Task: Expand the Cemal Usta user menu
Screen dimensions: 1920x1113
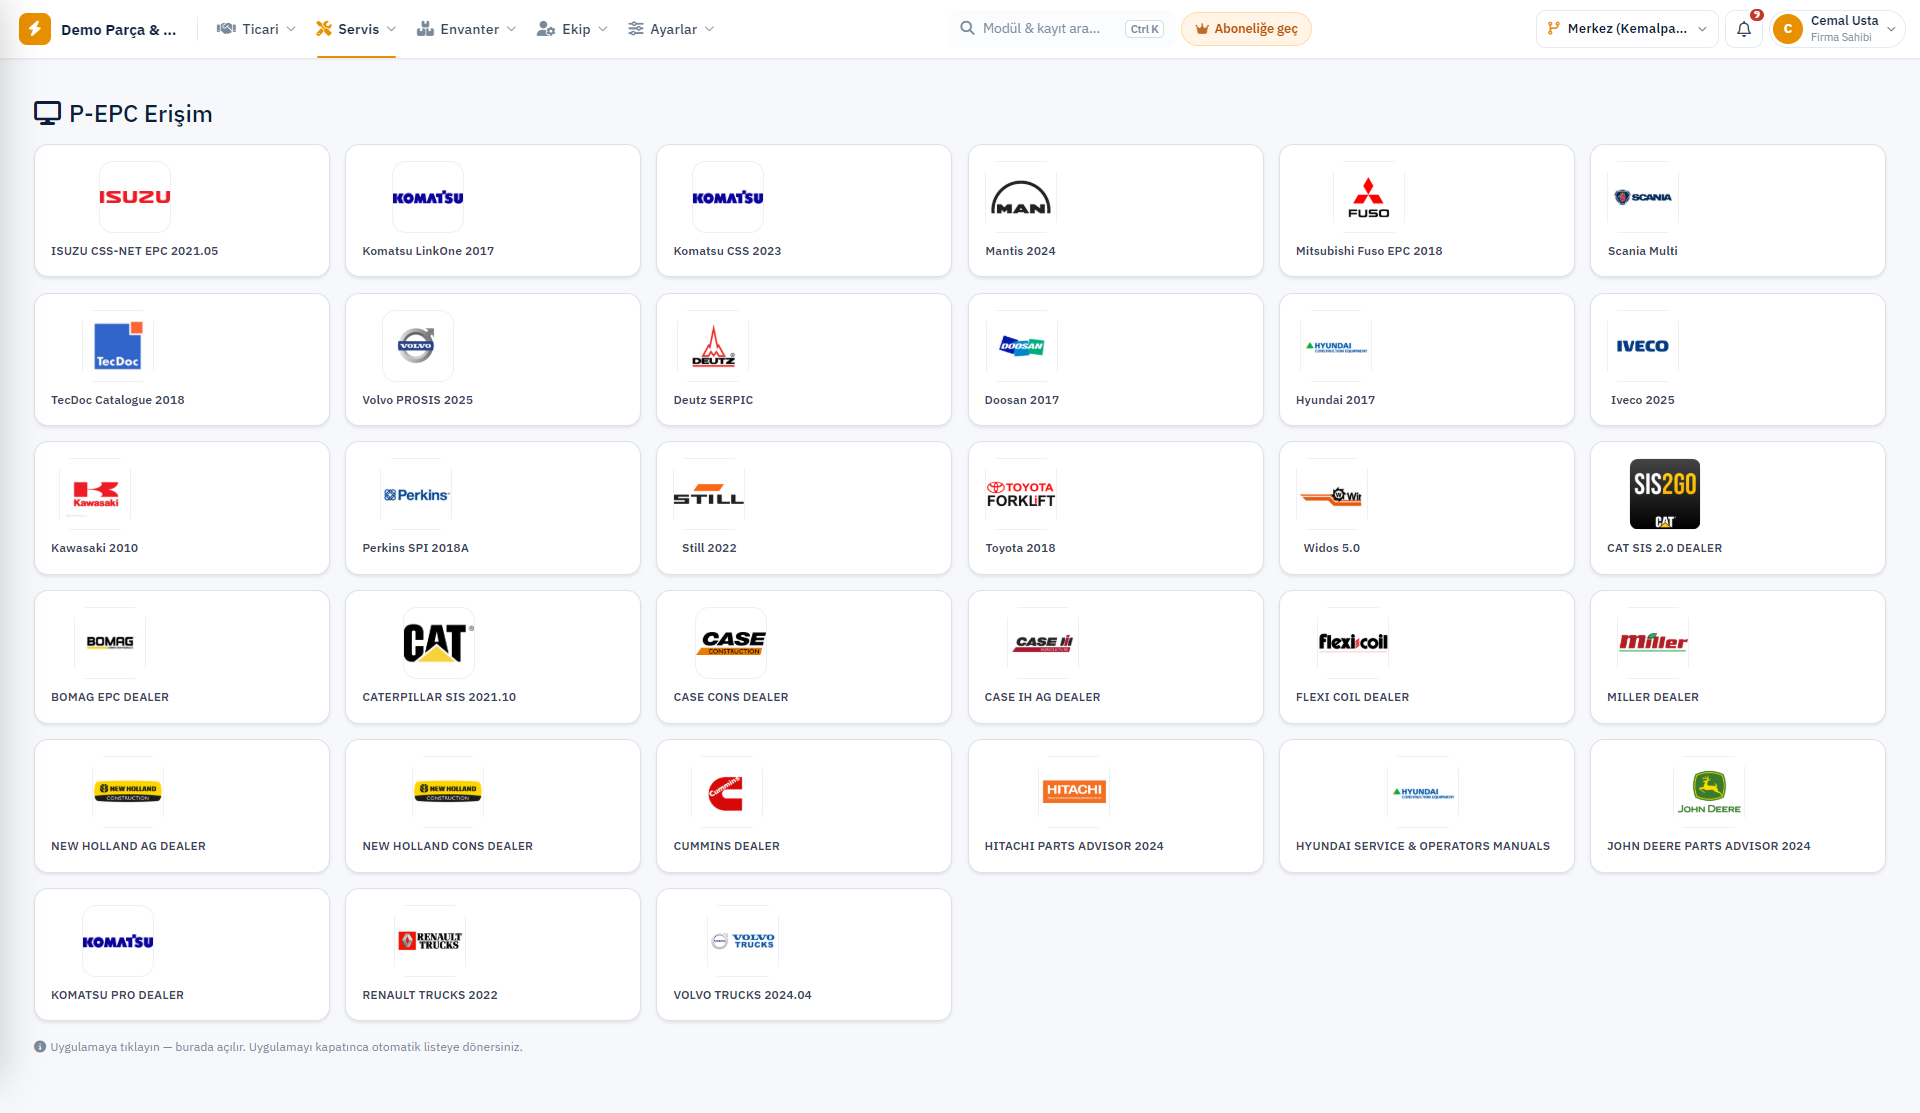Action: click(x=1836, y=29)
